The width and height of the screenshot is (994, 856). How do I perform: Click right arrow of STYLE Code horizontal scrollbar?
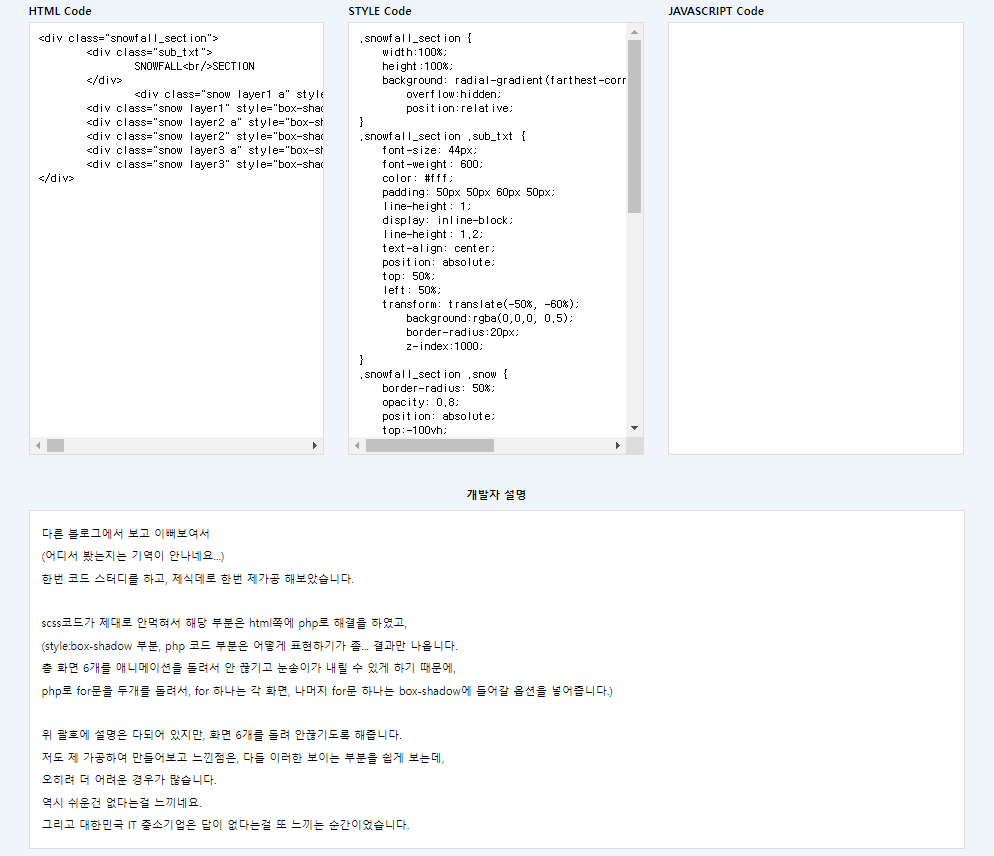(618, 445)
